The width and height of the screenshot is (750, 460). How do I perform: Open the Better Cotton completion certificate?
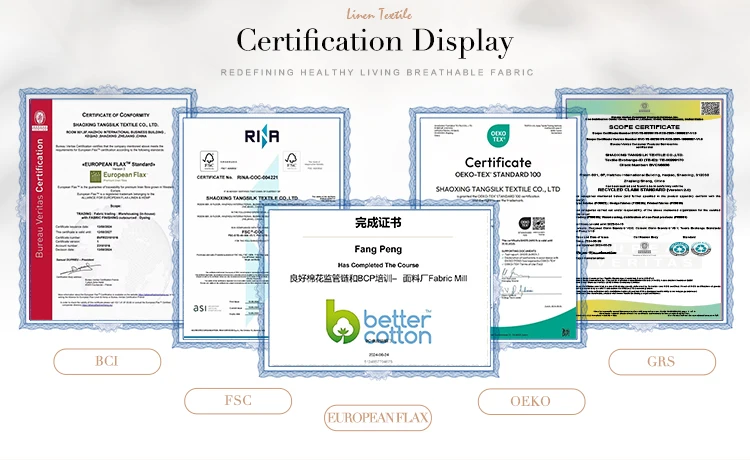pyautogui.click(x=378, y=288)
